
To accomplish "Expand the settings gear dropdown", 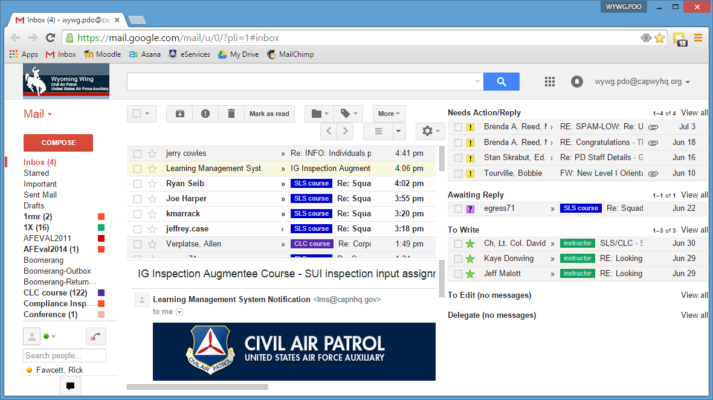I will tap(430, 131).
